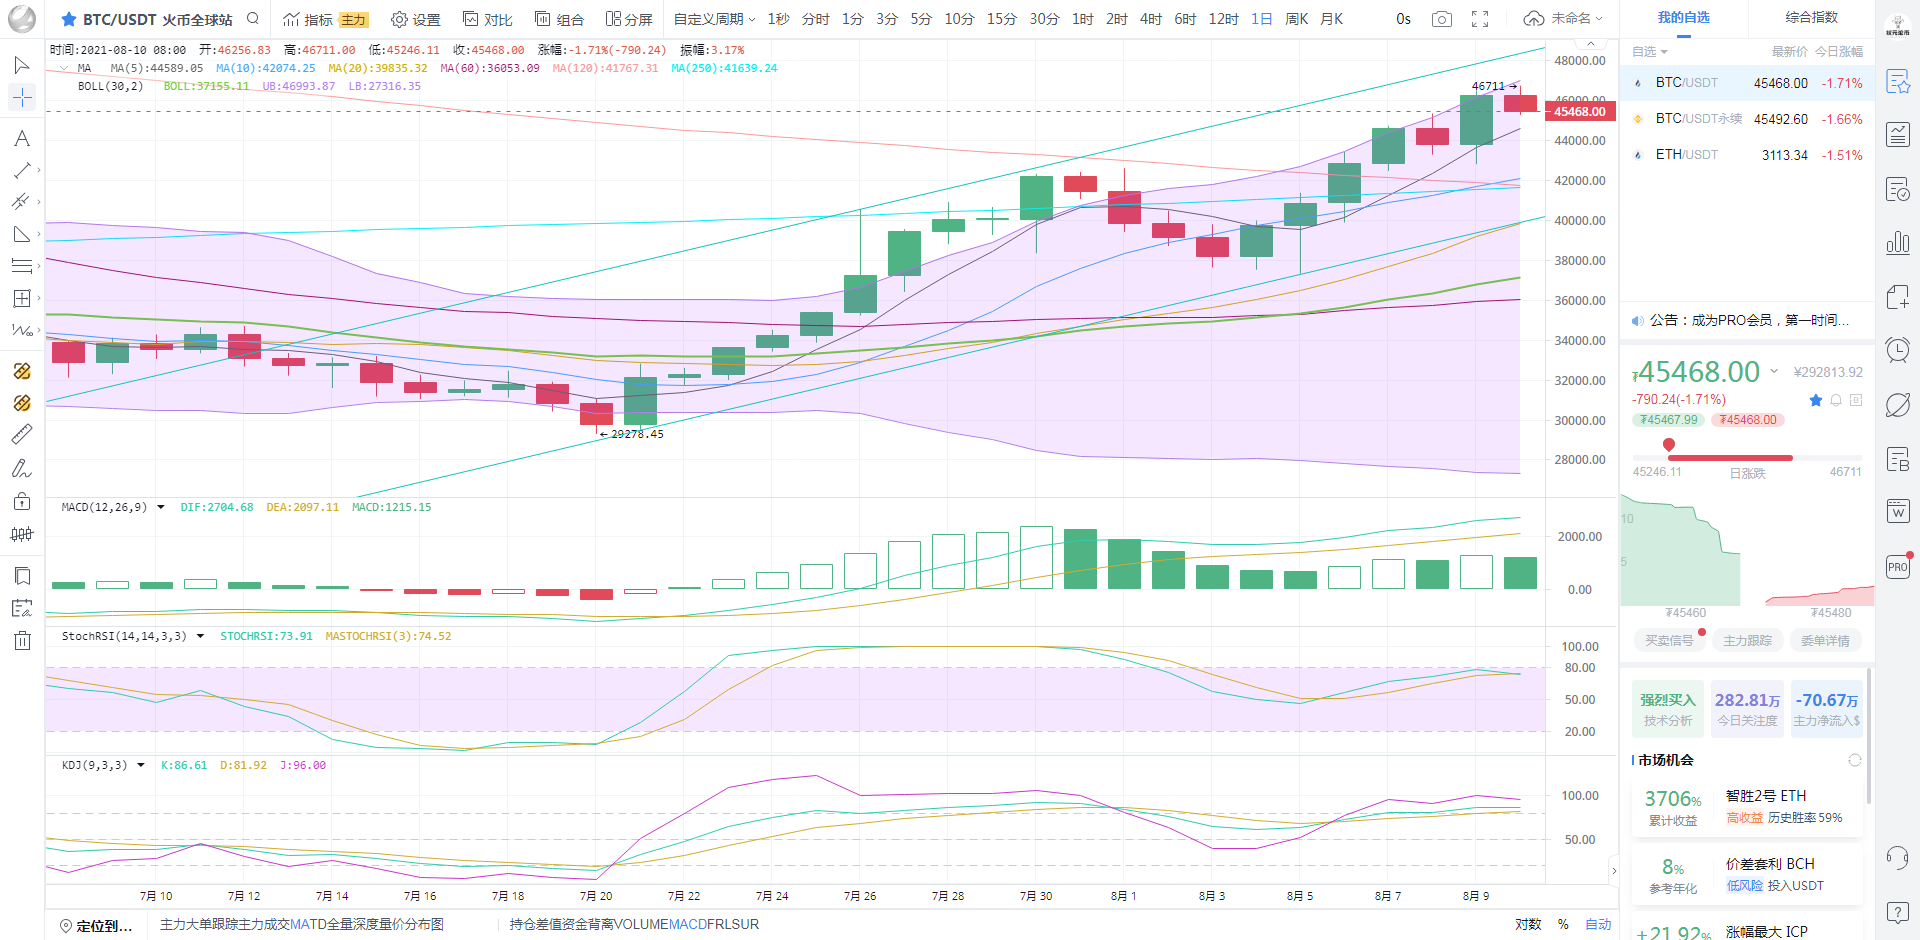Open KDJ(9,3,3) indicator dropdown
This screenshot has width=1920, height=940.
click(141, 765)
